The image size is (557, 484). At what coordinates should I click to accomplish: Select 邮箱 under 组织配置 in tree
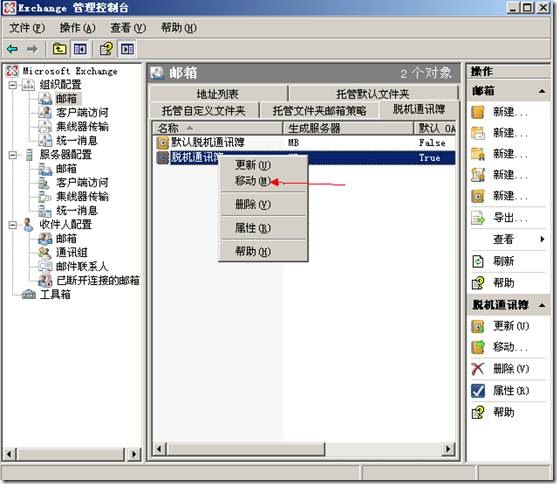click(x=66, y=98)
